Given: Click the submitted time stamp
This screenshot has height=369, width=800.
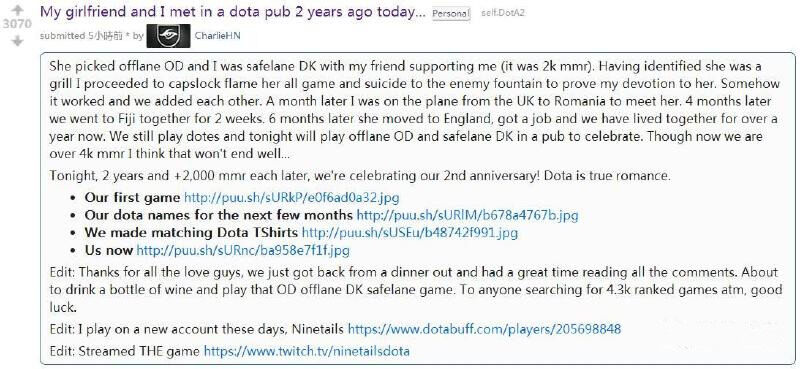Looking at the screenshot, I should click(106, 36).
